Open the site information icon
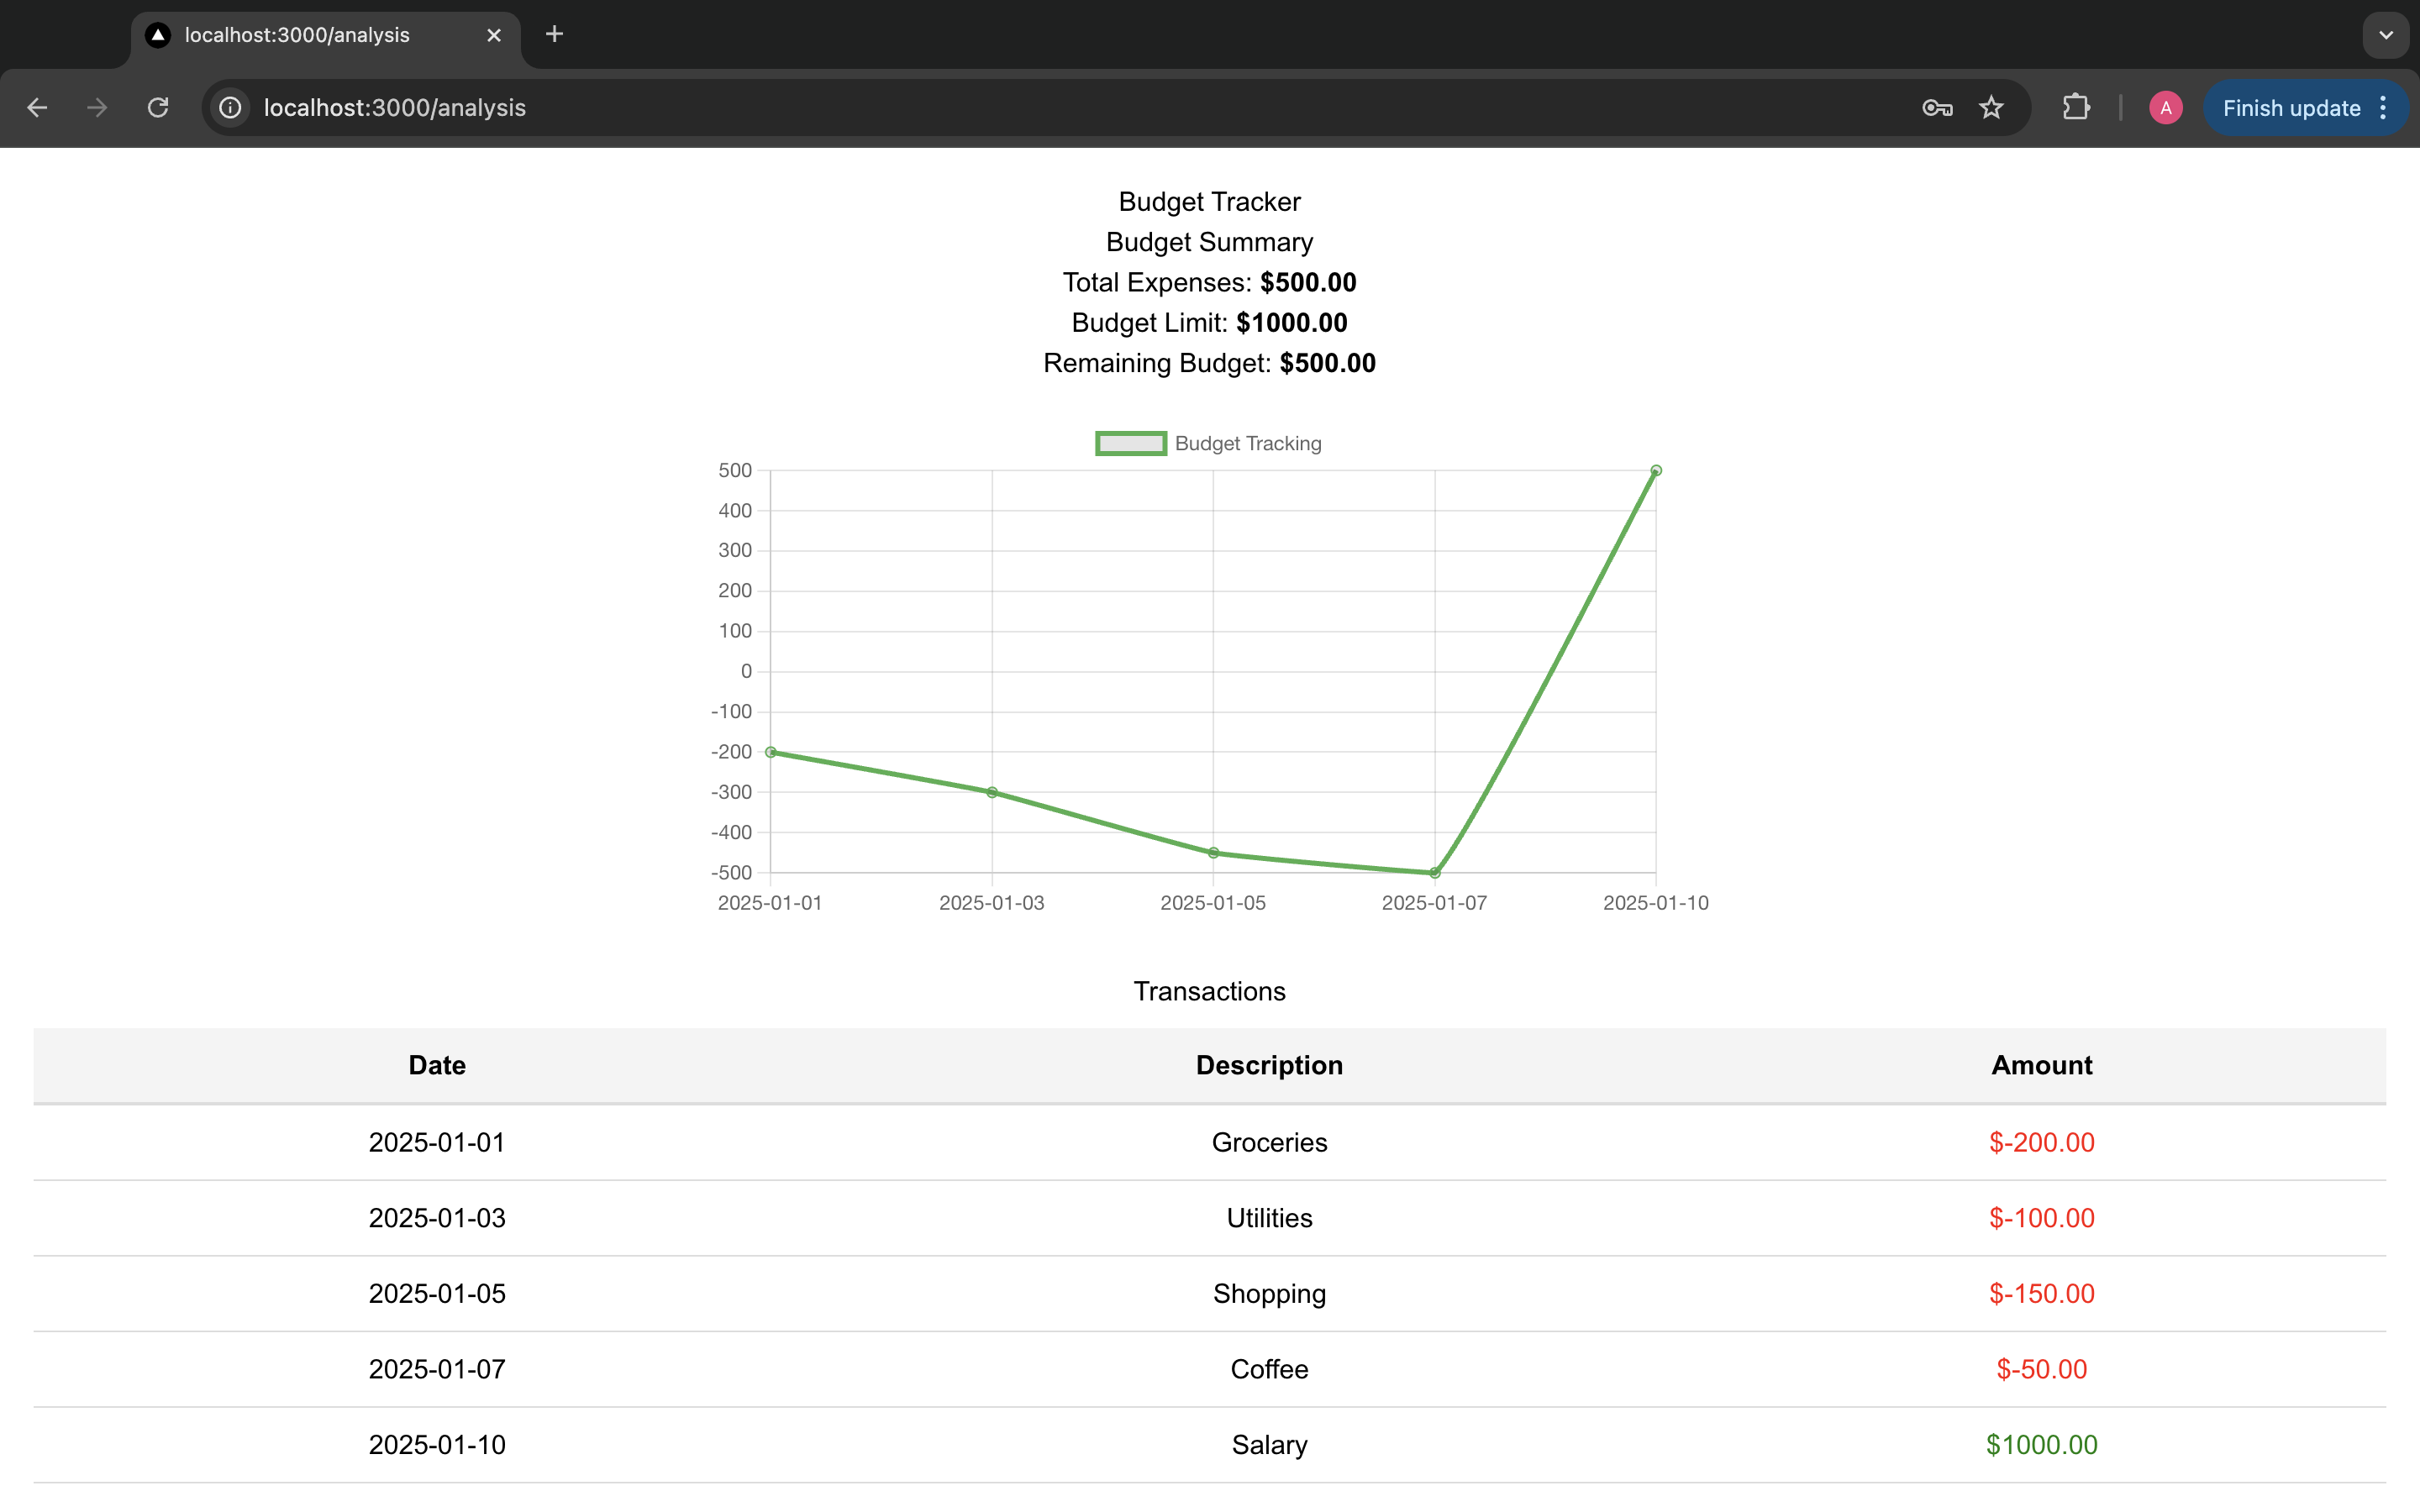Viewport: 2420px width, 1512px height. (231, 108)
